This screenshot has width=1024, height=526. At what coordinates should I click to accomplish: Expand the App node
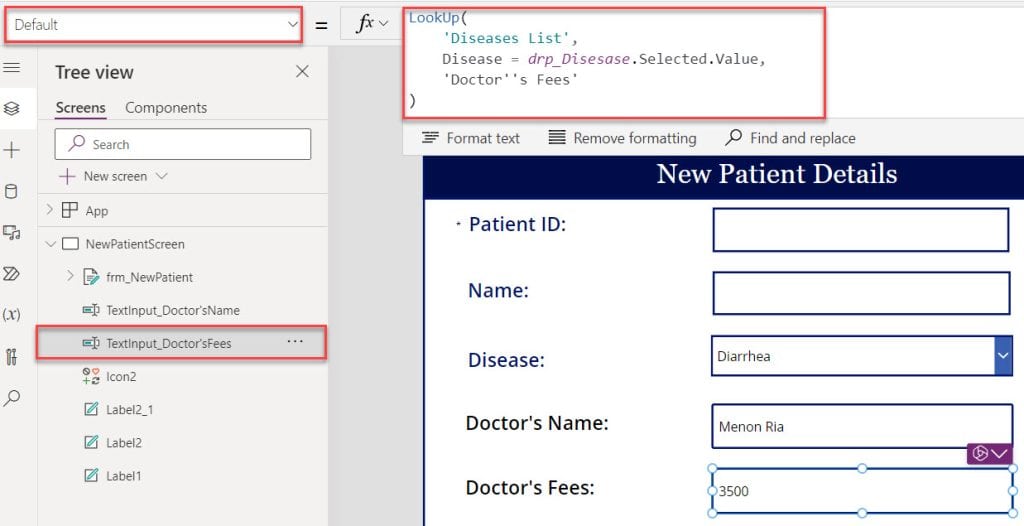tap(50, 210)
